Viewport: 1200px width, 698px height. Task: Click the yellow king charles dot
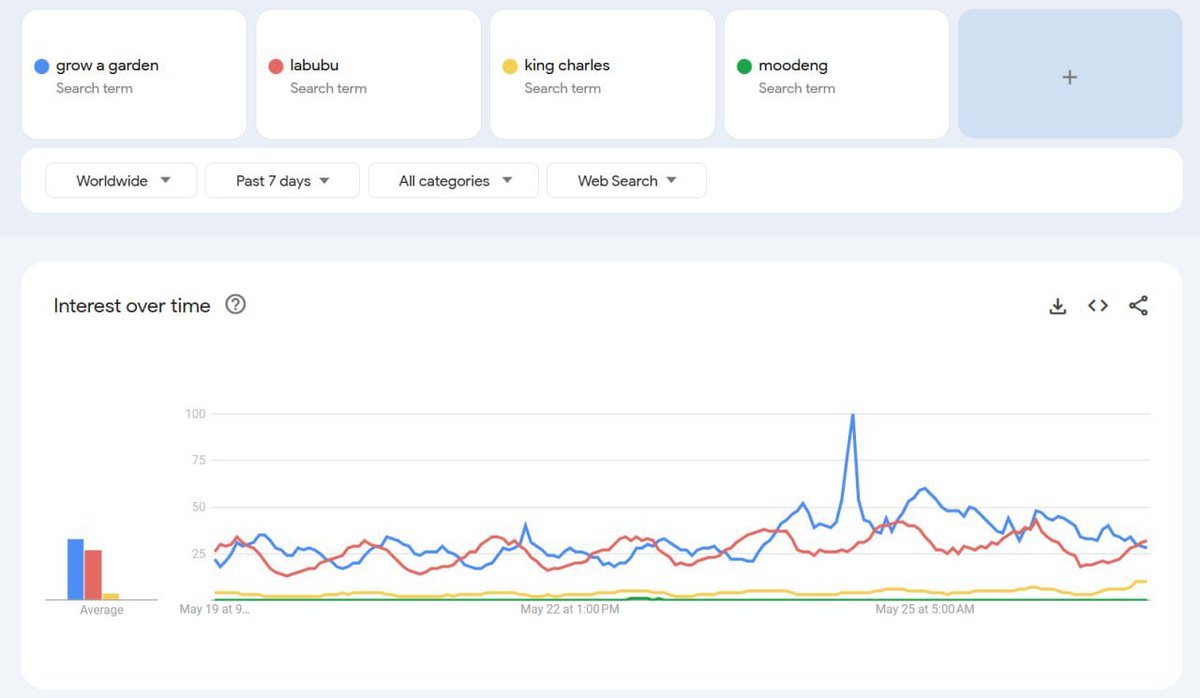510,66
